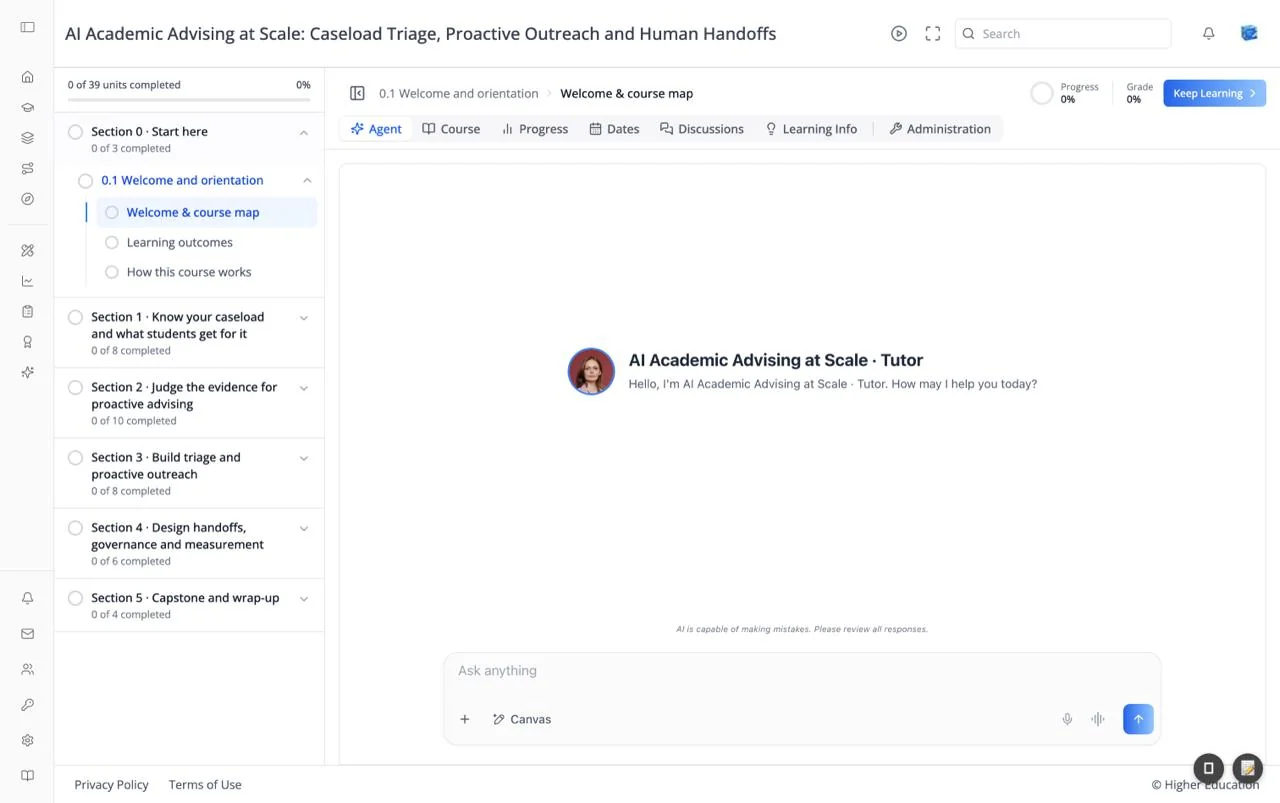Viewport: 1280px width, 803px height.
Task: Click the plus attachment icon in chat box
Action: 465,719
